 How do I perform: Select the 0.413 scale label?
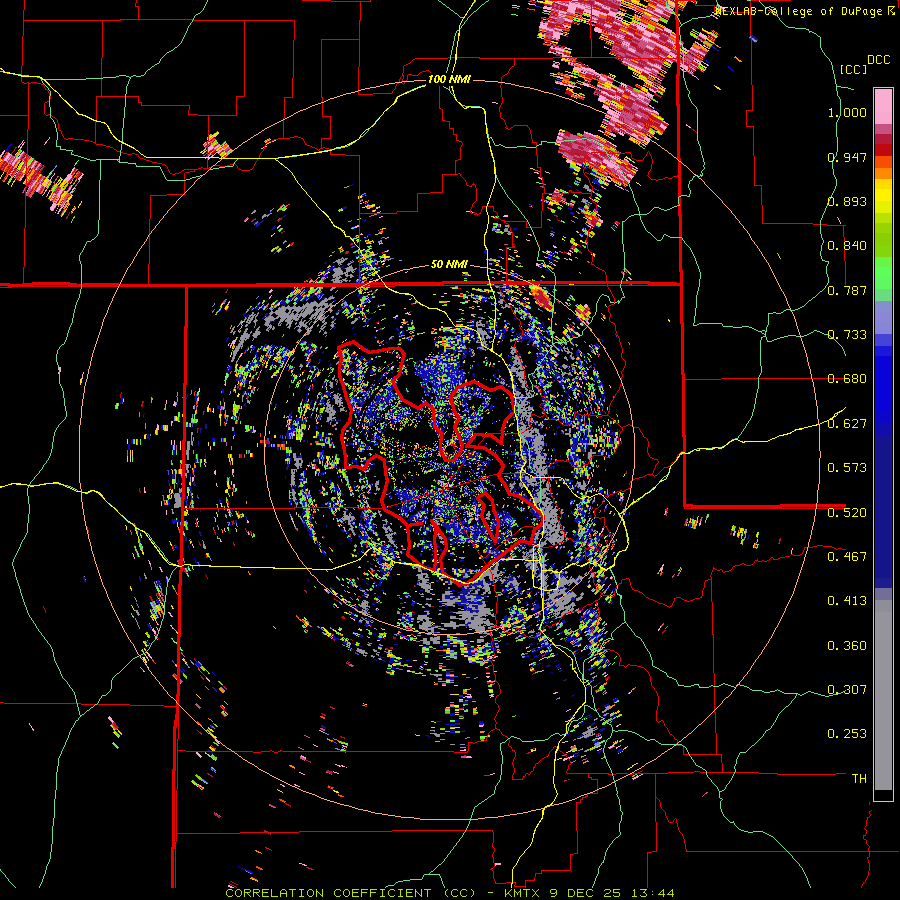point(847,600)
